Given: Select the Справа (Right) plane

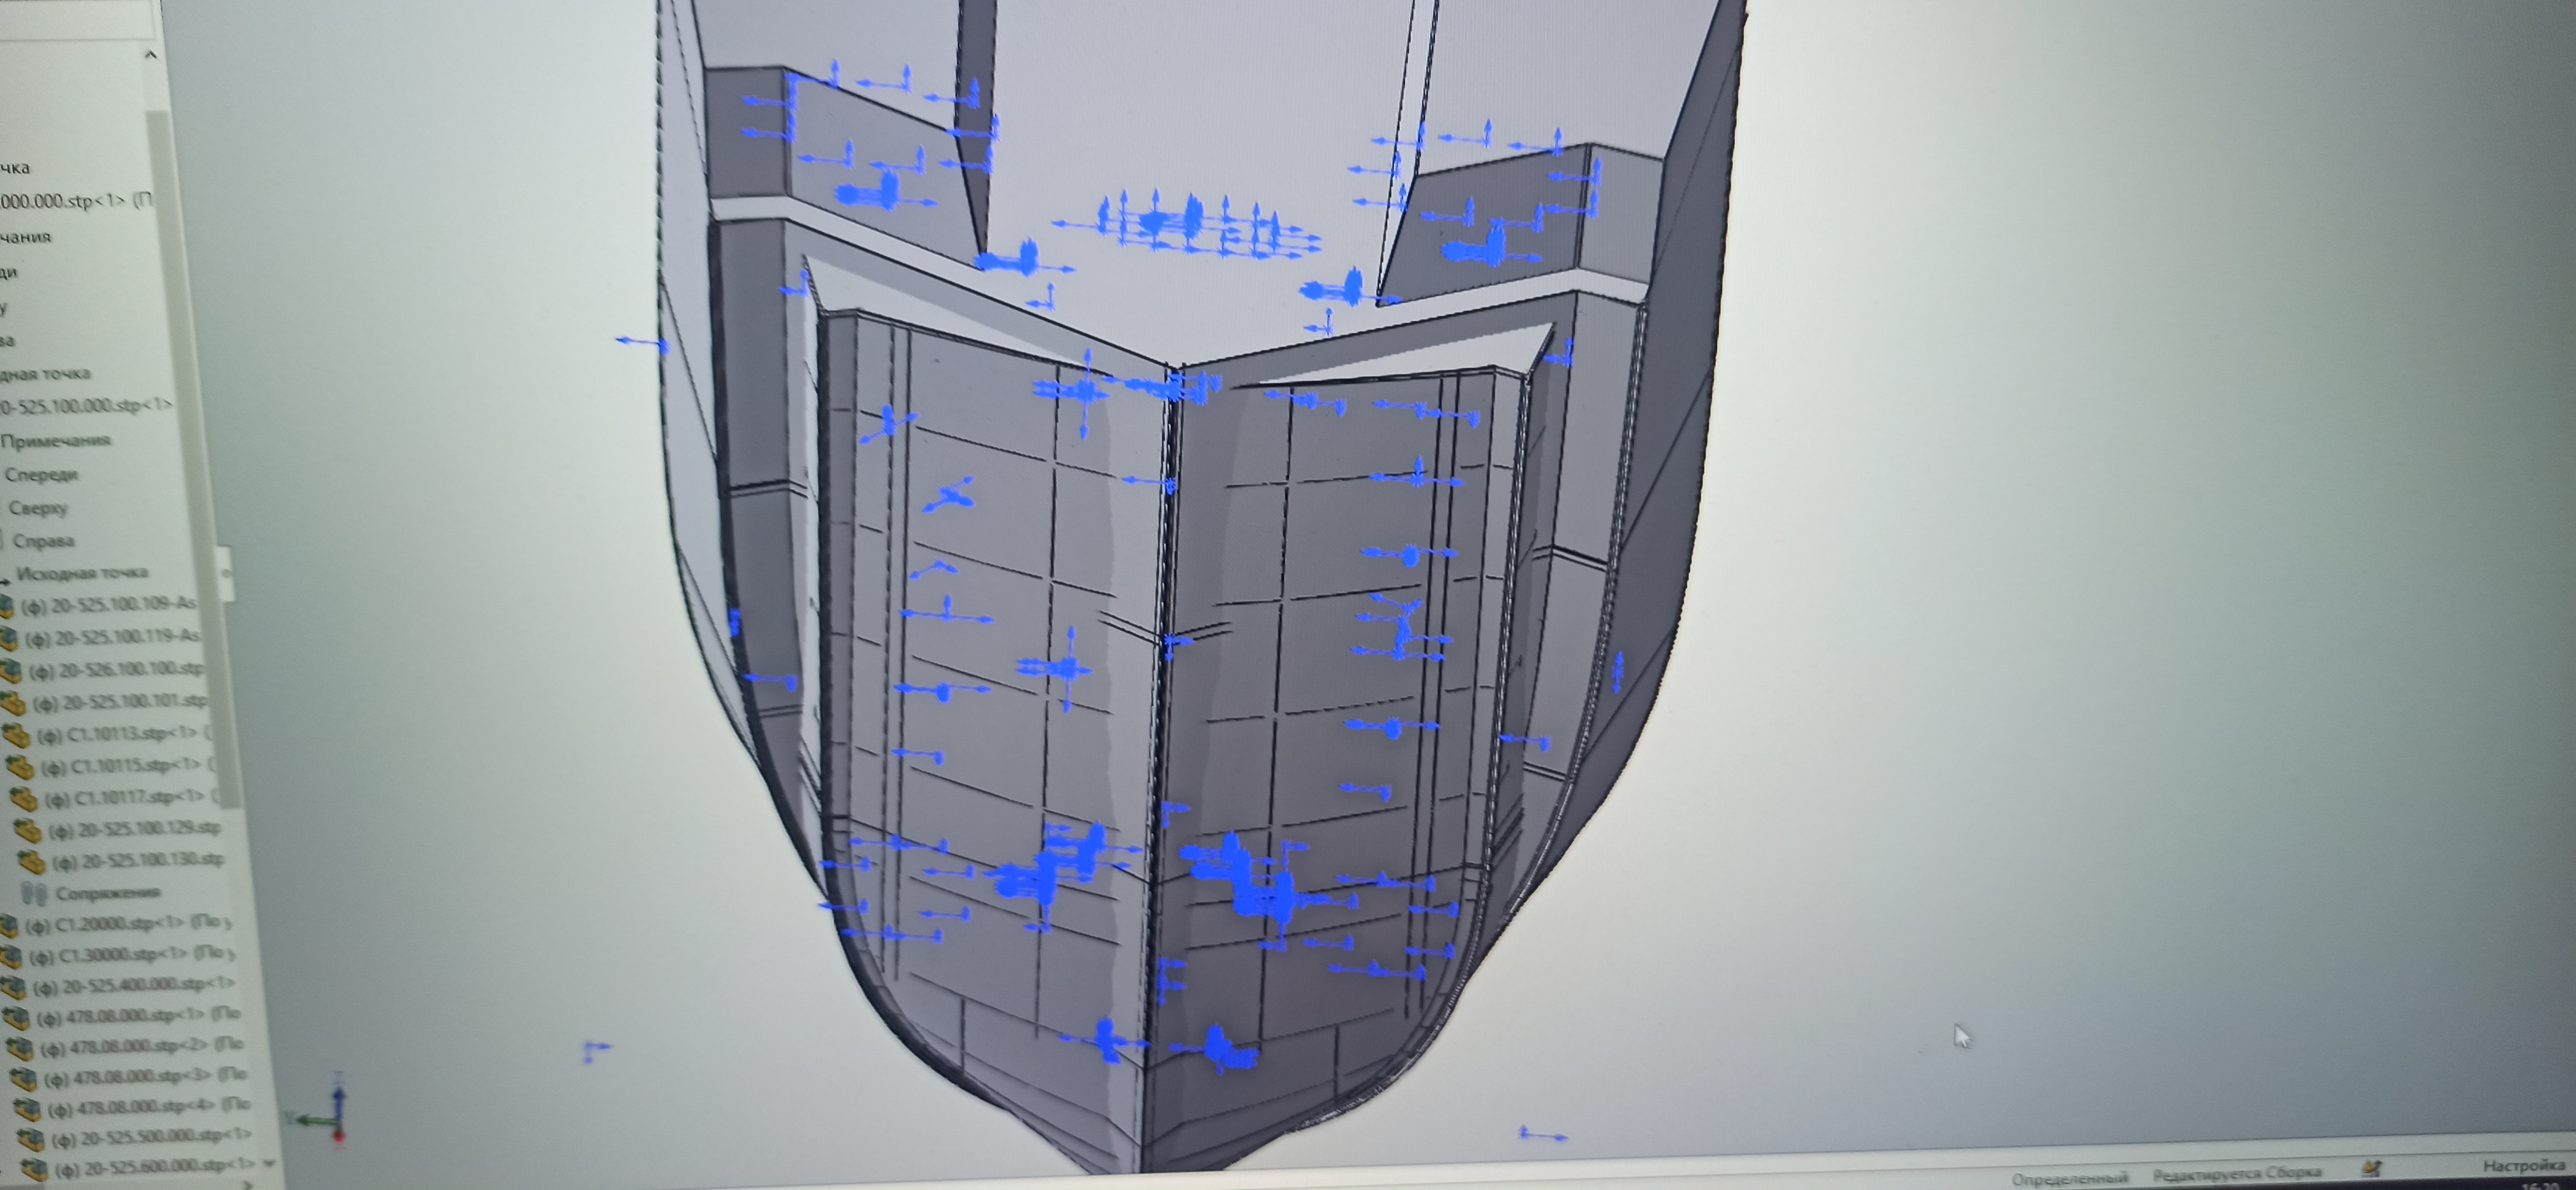Looking at the screenshot, I should (43, 541).
